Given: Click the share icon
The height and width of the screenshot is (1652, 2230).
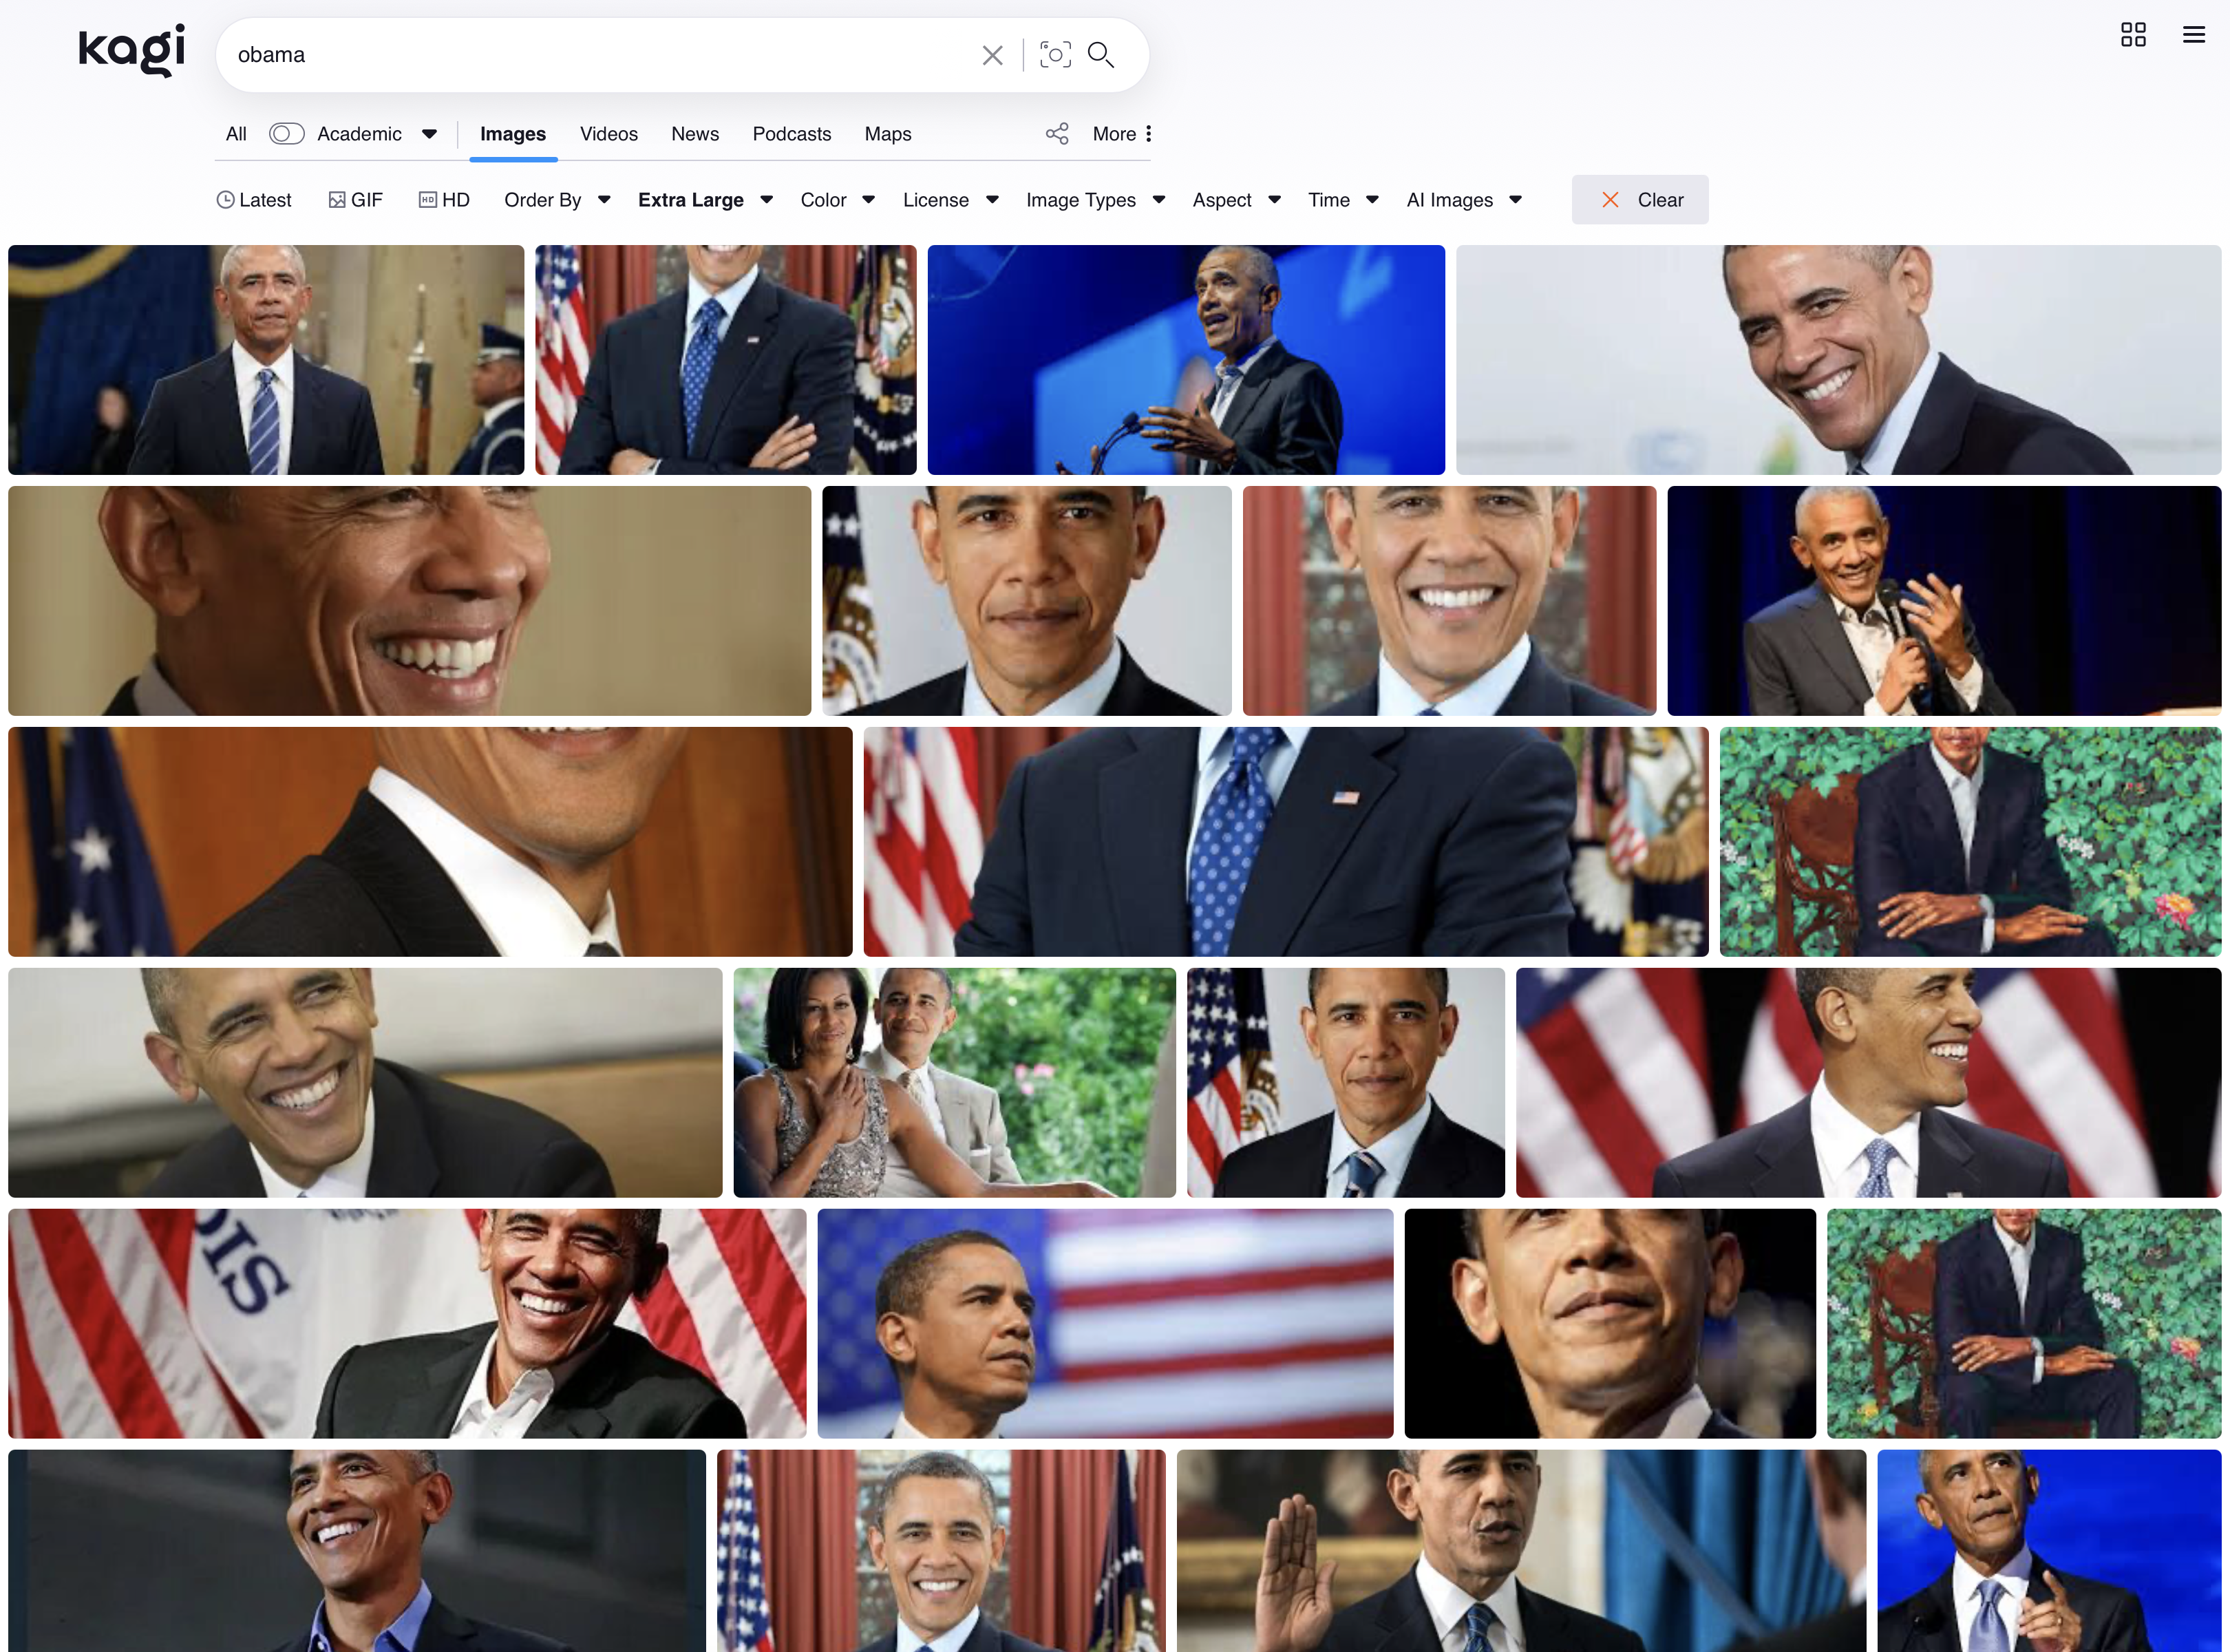Looking at the screenshot, I should click(x=1057, y=134).
